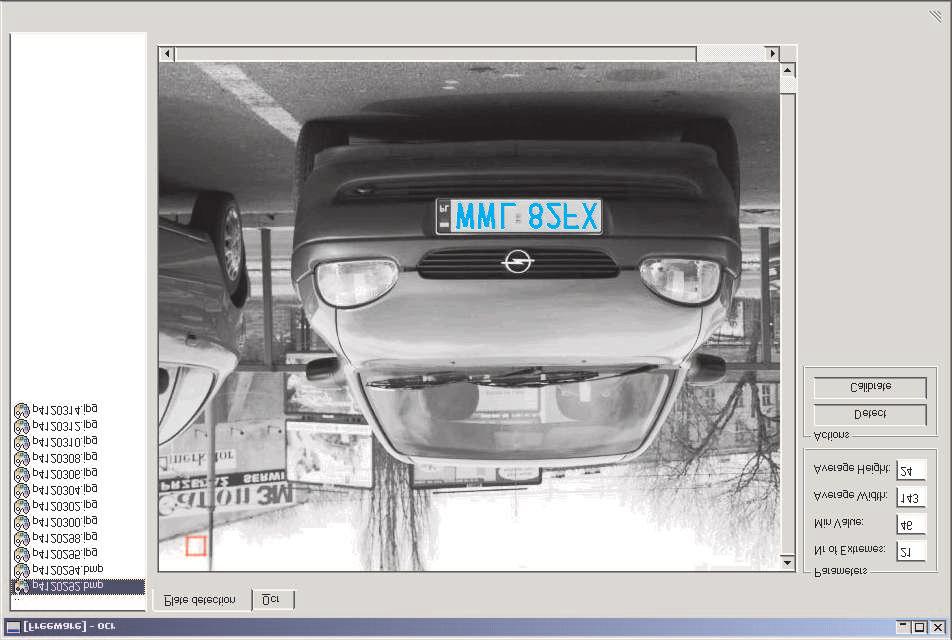Click the 'Parameters' group title
This screenshot has width=952, height=640.
(x=840, y=571)
